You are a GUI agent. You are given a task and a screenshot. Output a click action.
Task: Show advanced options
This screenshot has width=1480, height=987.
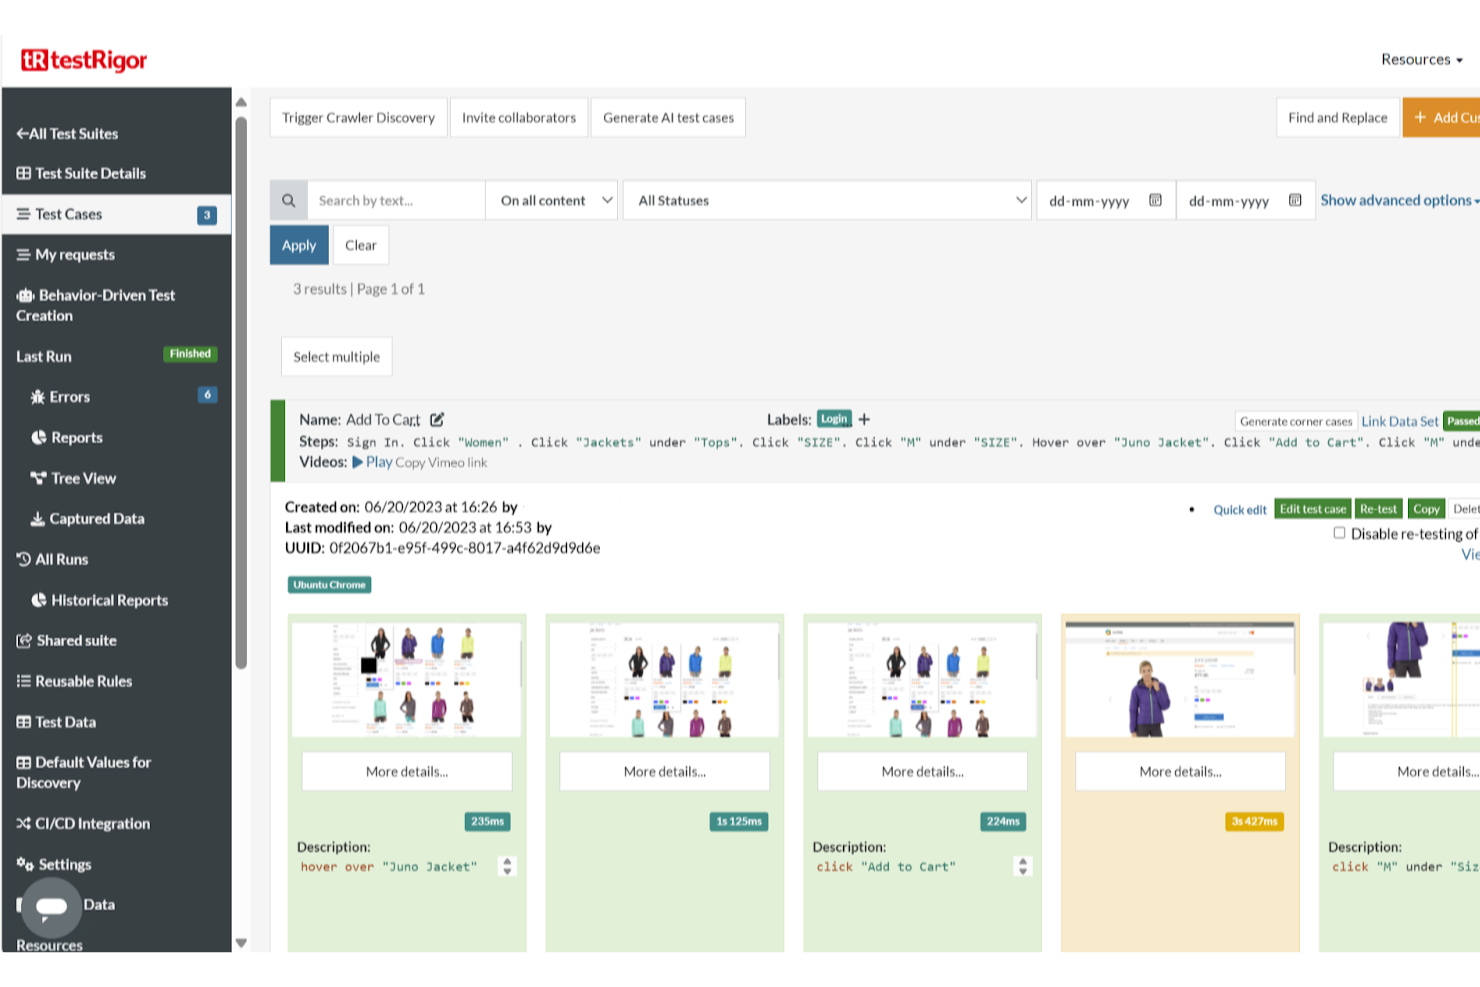[1394, 200]
